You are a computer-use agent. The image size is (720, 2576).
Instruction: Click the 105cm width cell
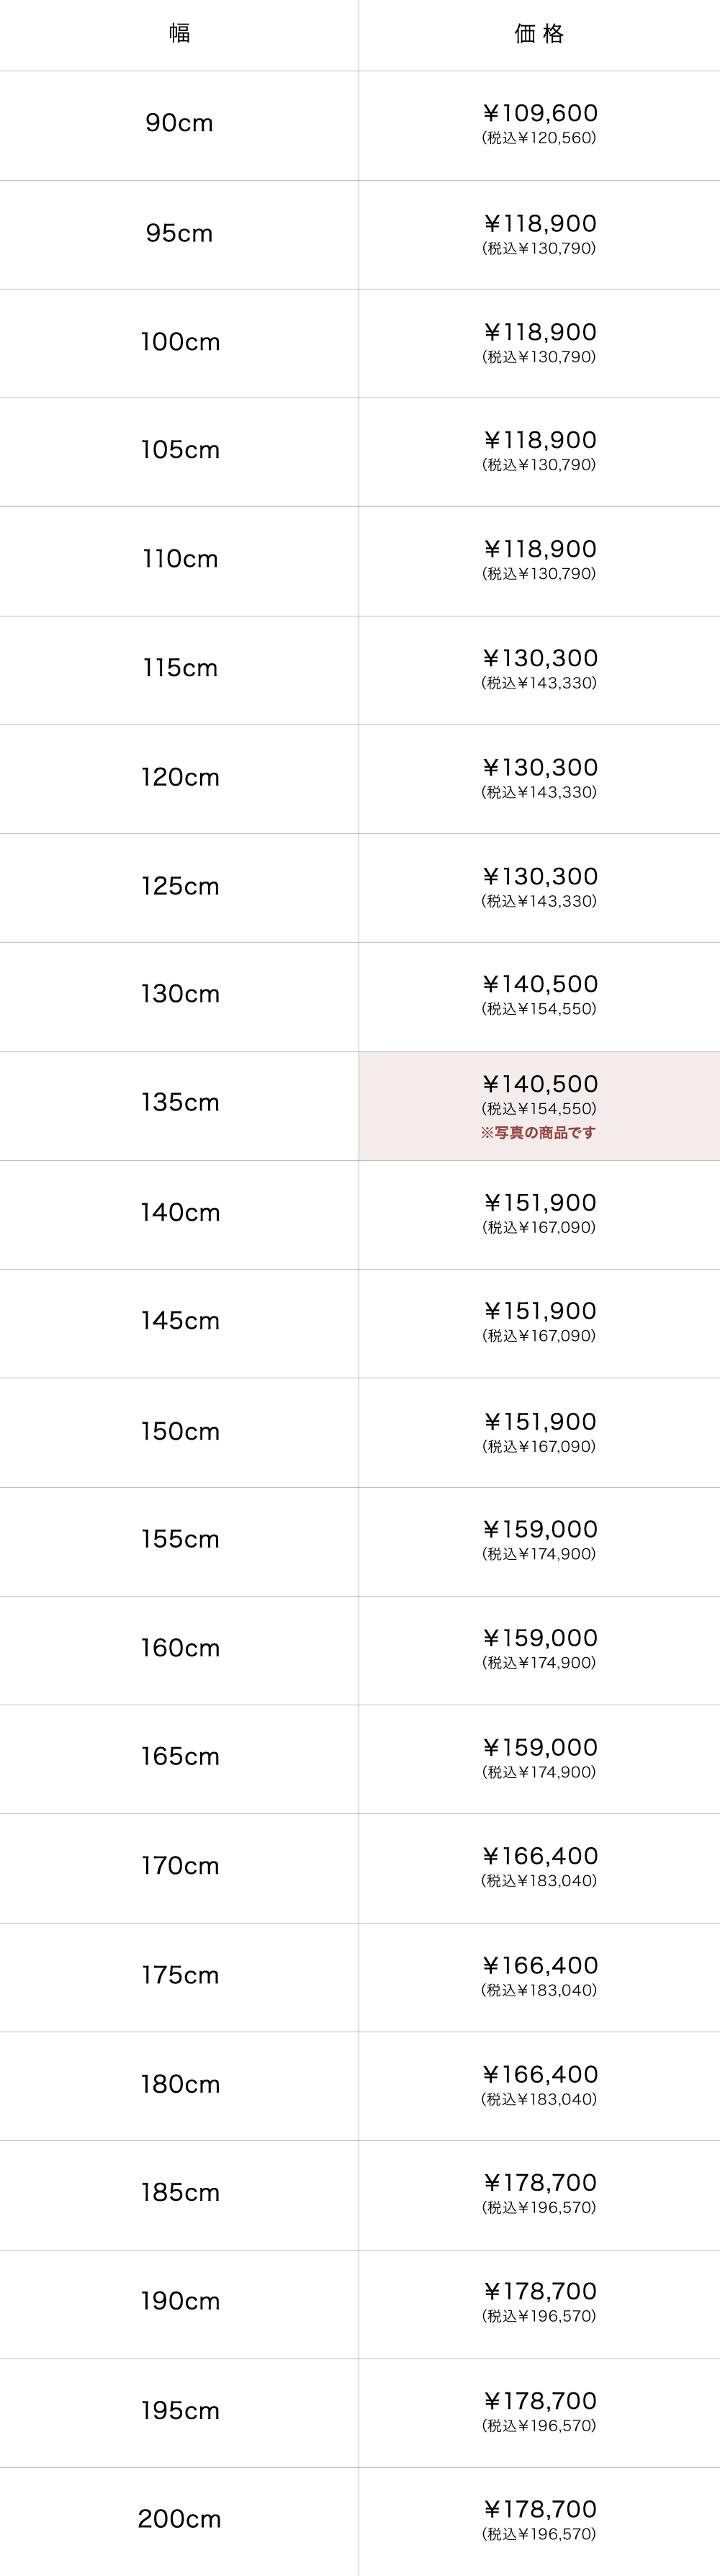pos(180,450)
